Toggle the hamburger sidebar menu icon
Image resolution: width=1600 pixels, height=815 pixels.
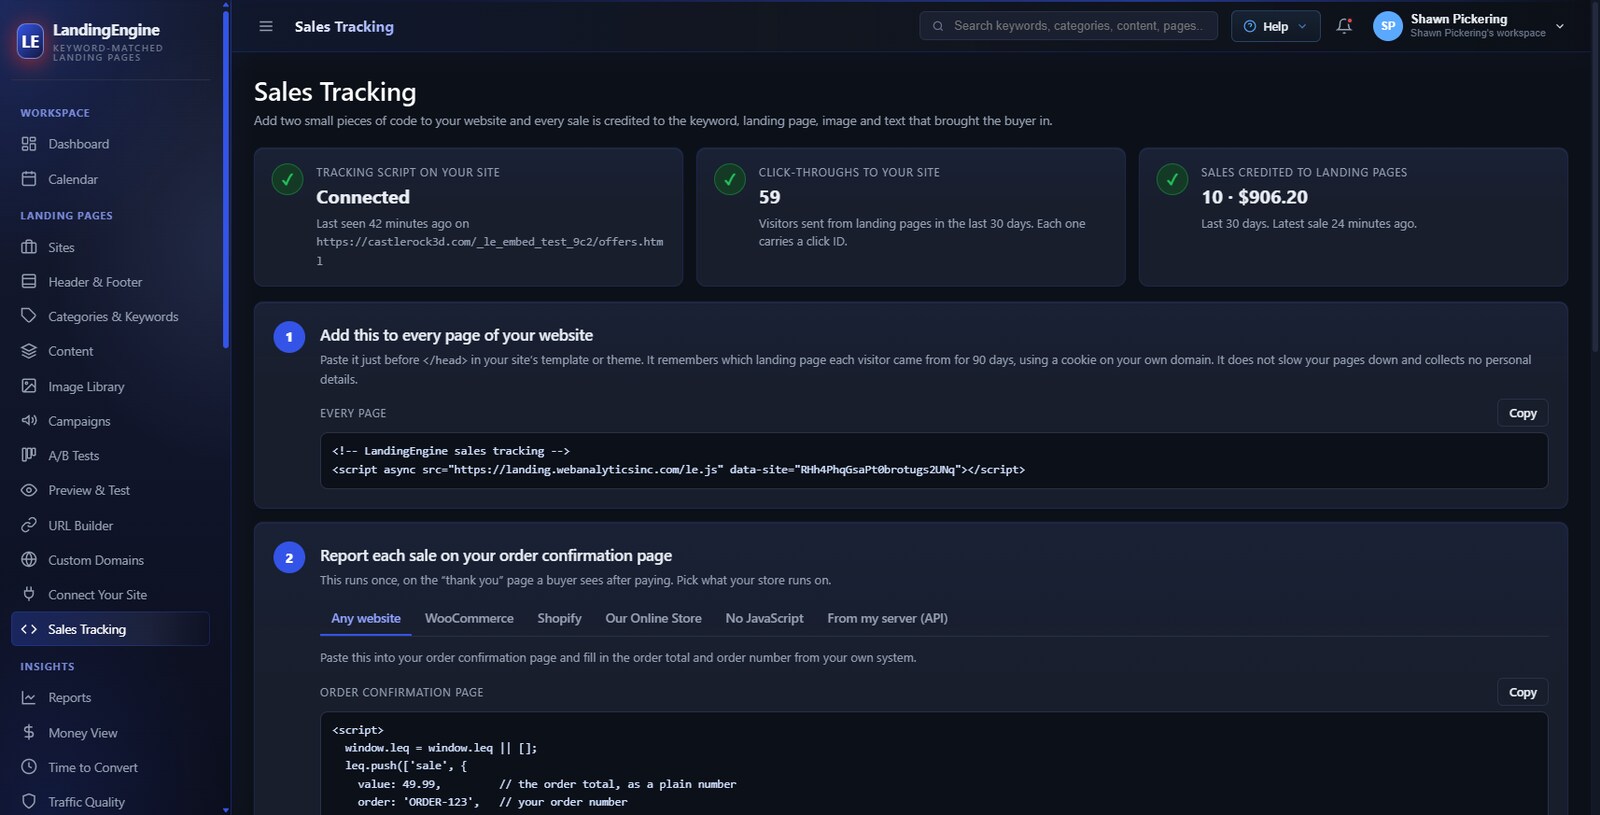pyautogui.click(x=266, y=26)
